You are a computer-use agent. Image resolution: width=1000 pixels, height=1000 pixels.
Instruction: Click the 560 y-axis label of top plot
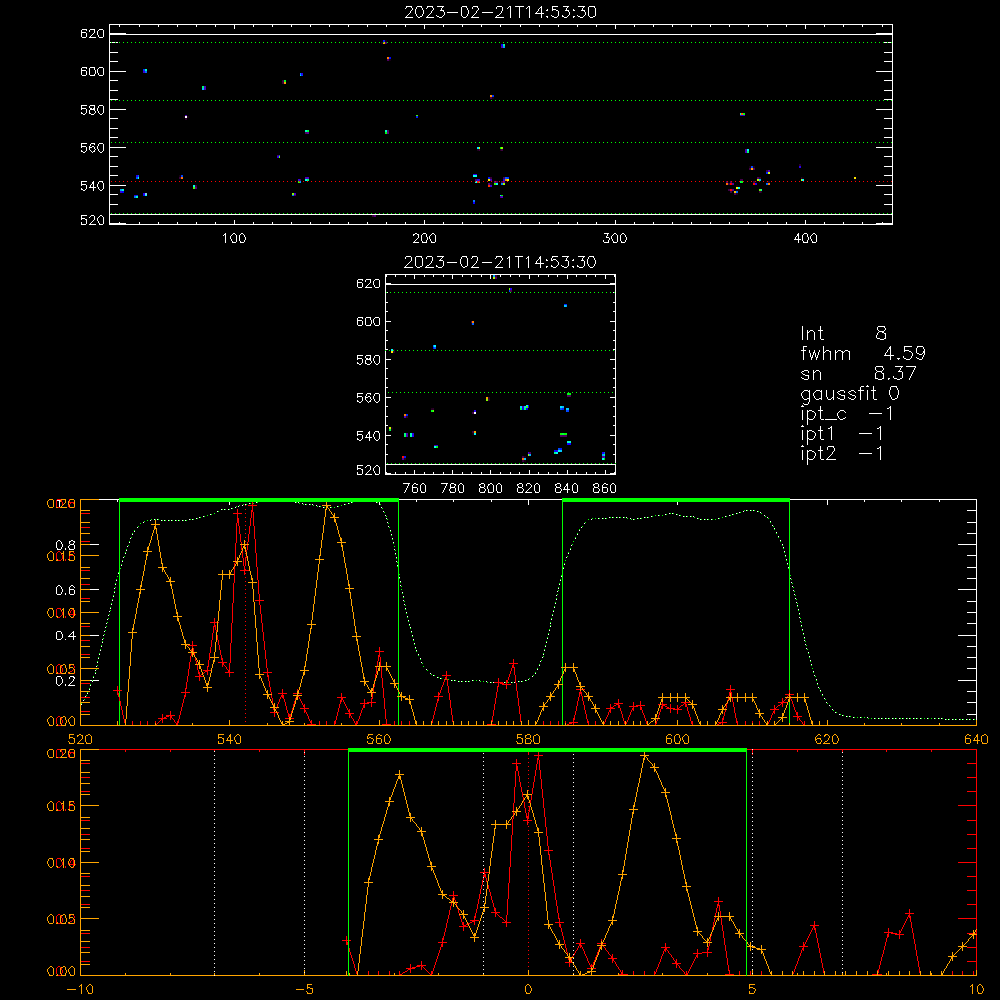[x=92, y=148]
